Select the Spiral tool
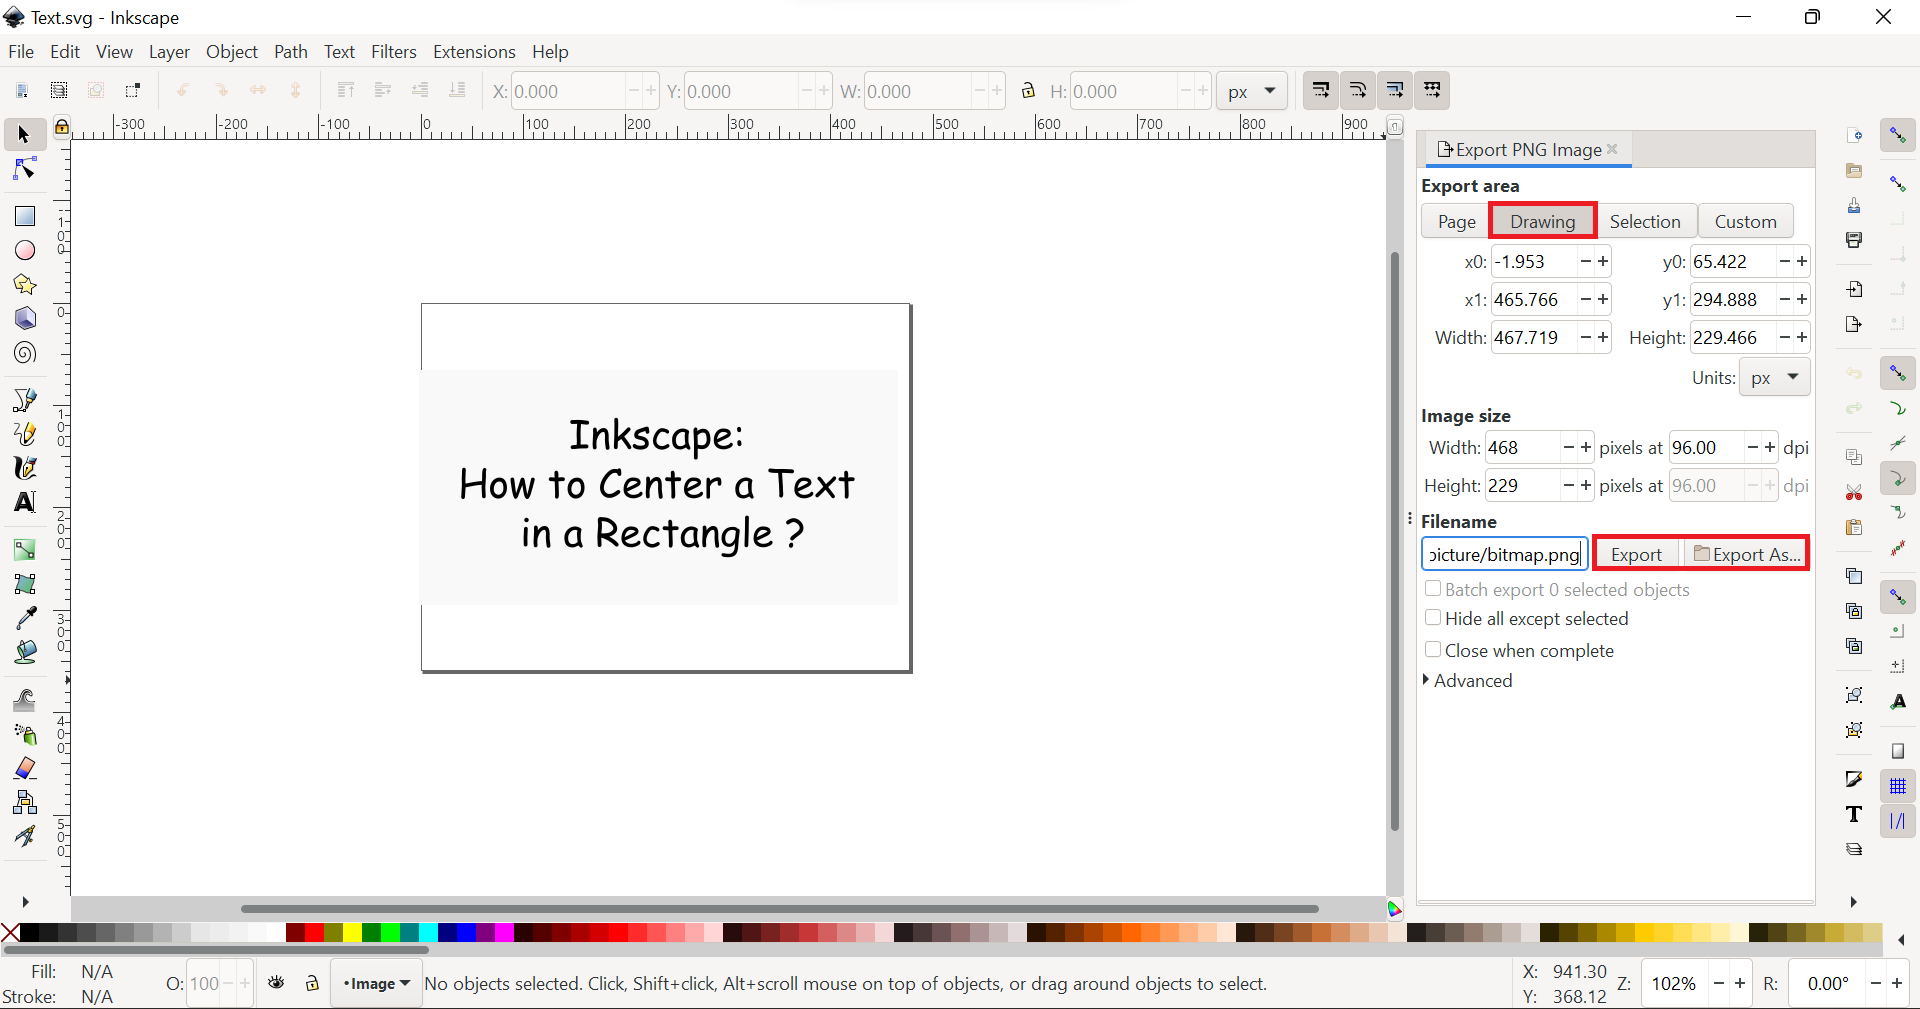The width and height of the screenshot is (1920, 1009). click(x=25, y=353)
